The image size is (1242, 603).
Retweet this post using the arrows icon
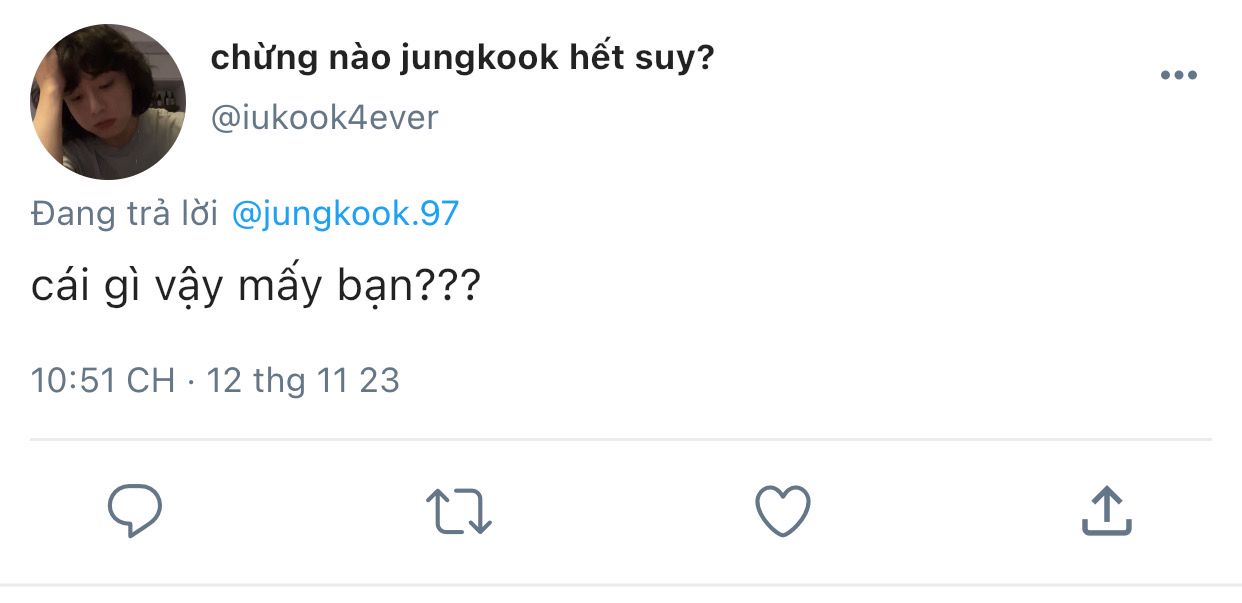pos(459,511)
